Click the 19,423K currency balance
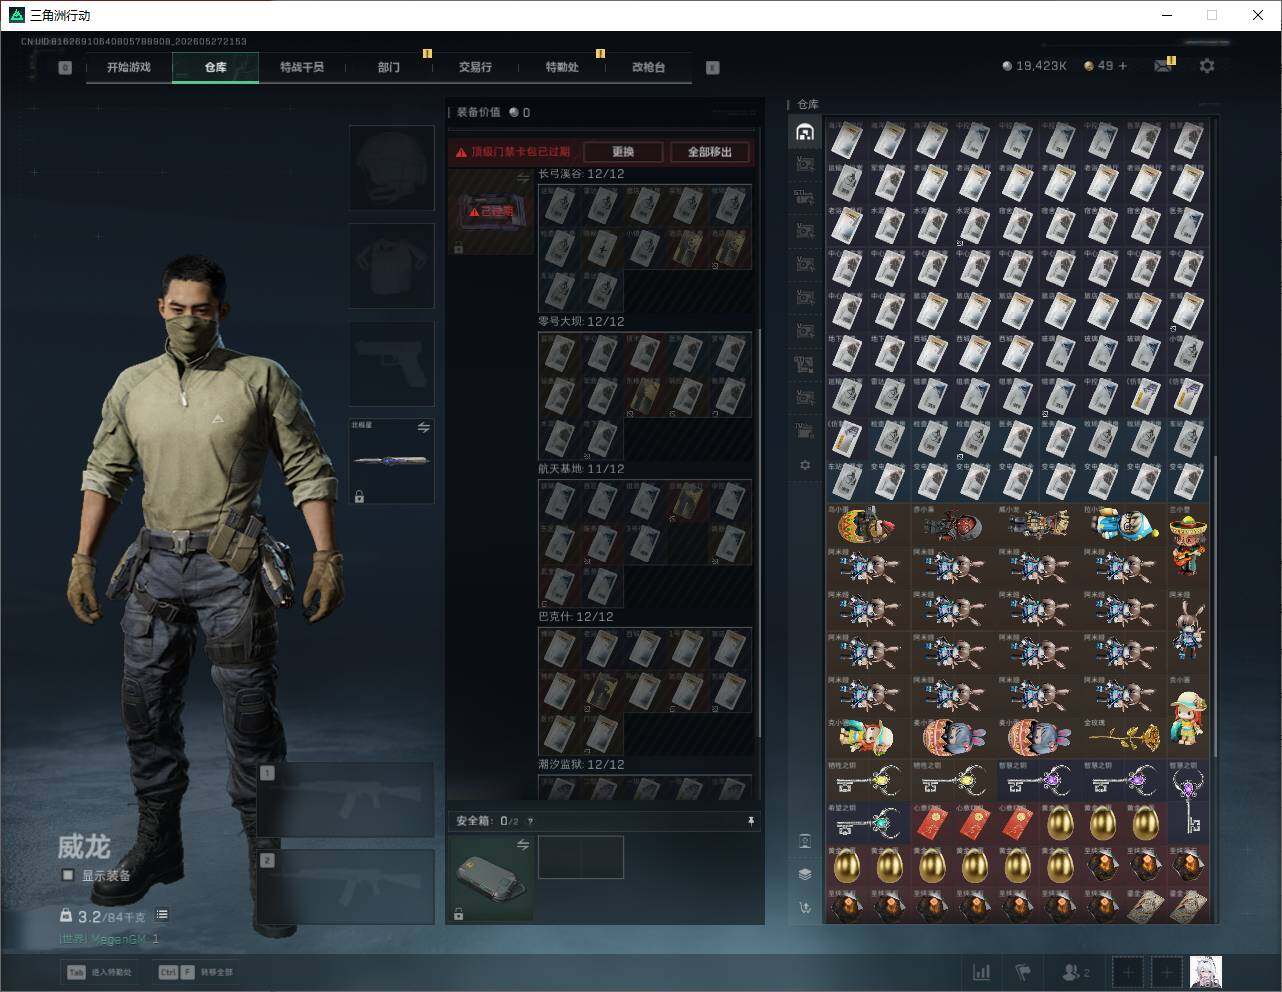This screenshot has width=1282, height=992. (x=1035, y=66)
